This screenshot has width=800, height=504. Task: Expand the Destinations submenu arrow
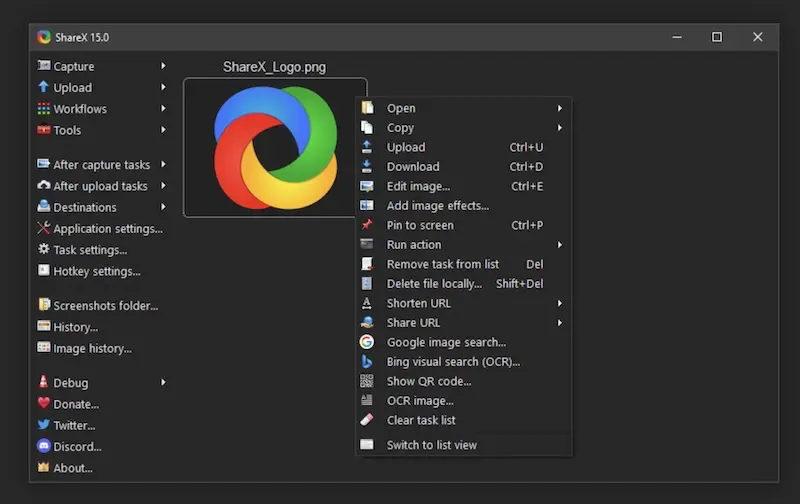(x=163, y=207)
